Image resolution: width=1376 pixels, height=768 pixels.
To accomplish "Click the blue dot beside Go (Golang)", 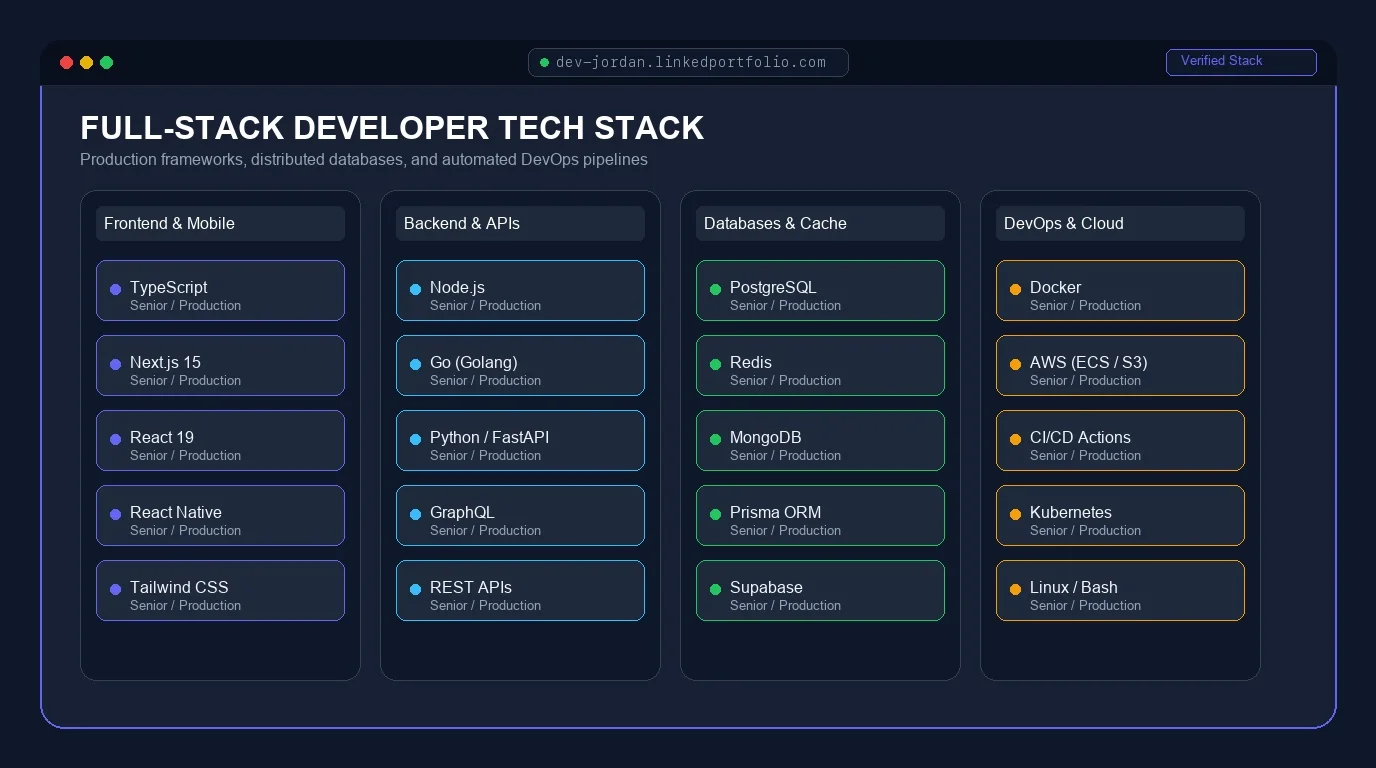I will (x=415, y=364).
